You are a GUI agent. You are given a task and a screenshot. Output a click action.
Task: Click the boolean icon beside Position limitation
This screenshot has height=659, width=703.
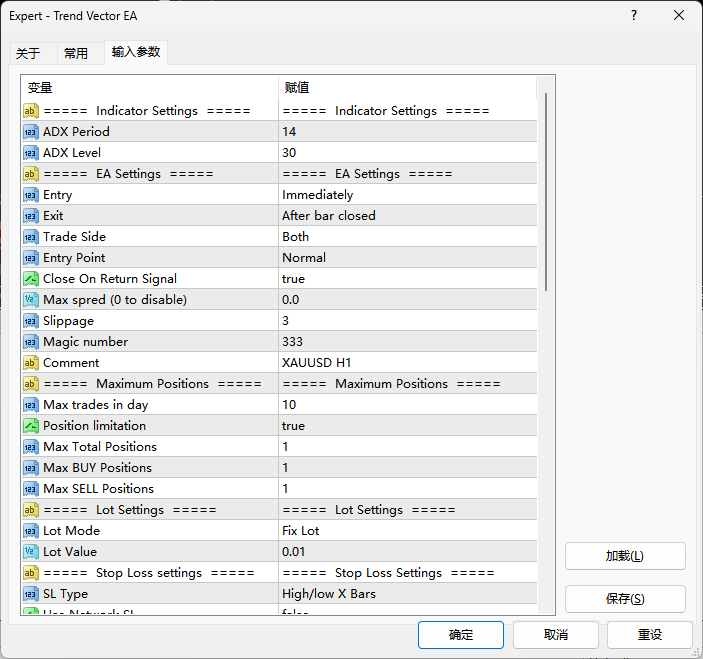click(x=31, y=426)
